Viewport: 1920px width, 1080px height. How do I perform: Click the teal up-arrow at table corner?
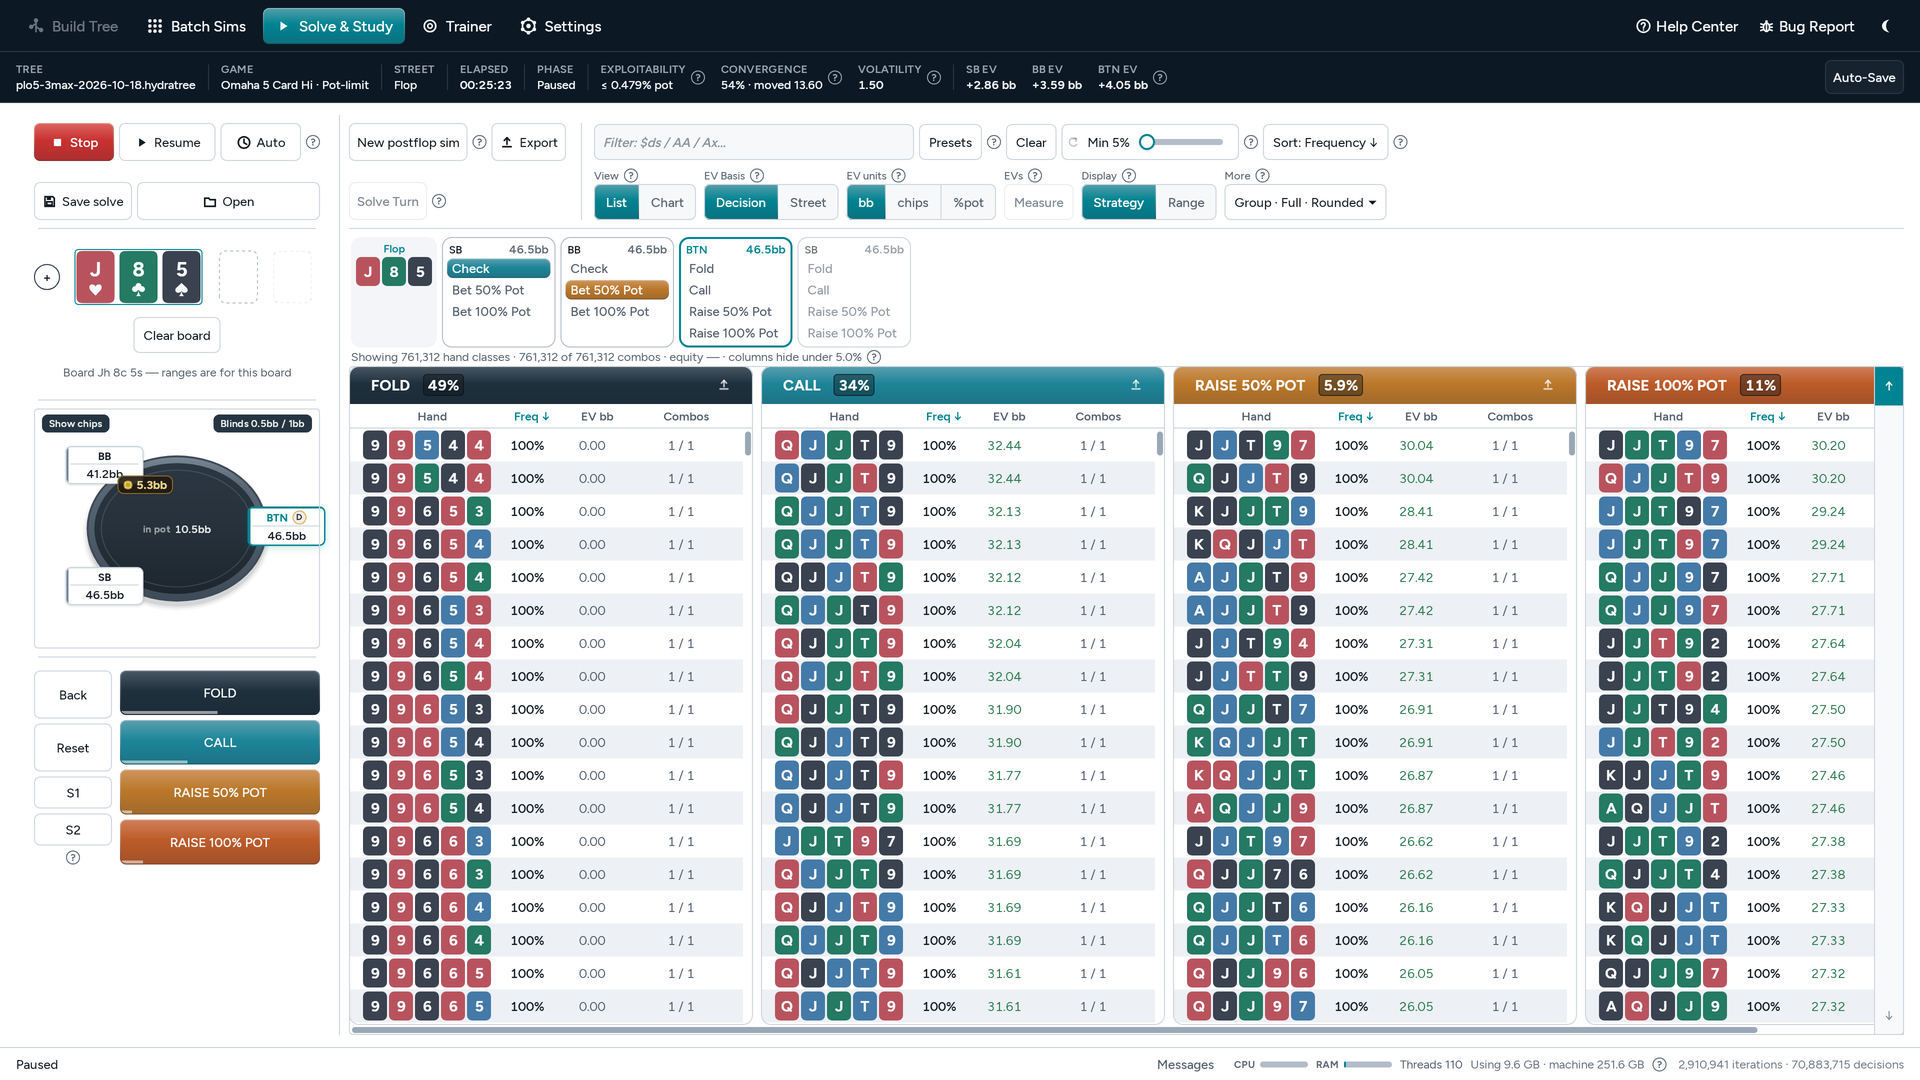coord(1888,385)
